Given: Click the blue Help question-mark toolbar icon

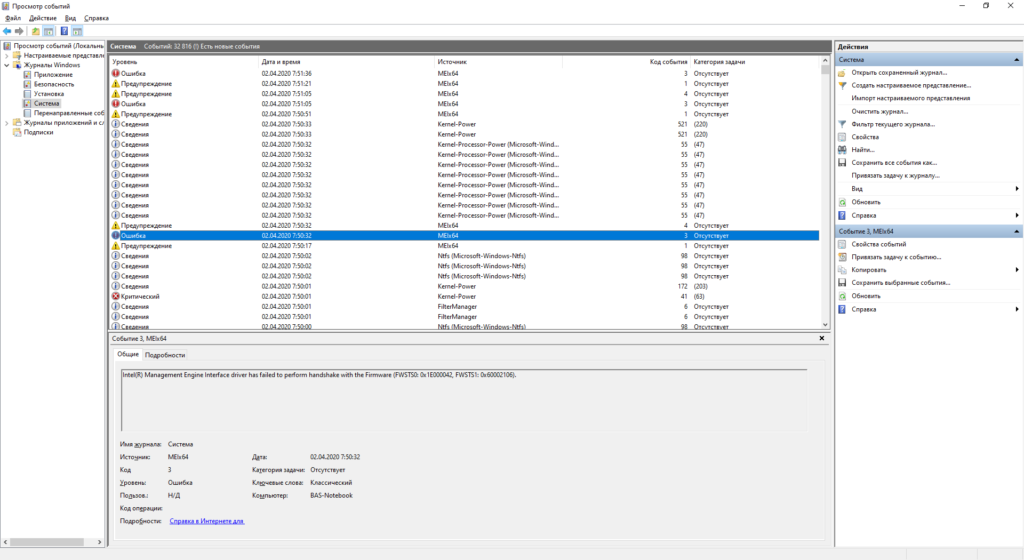Looking at the screenshot, I should tap(64, 31).
